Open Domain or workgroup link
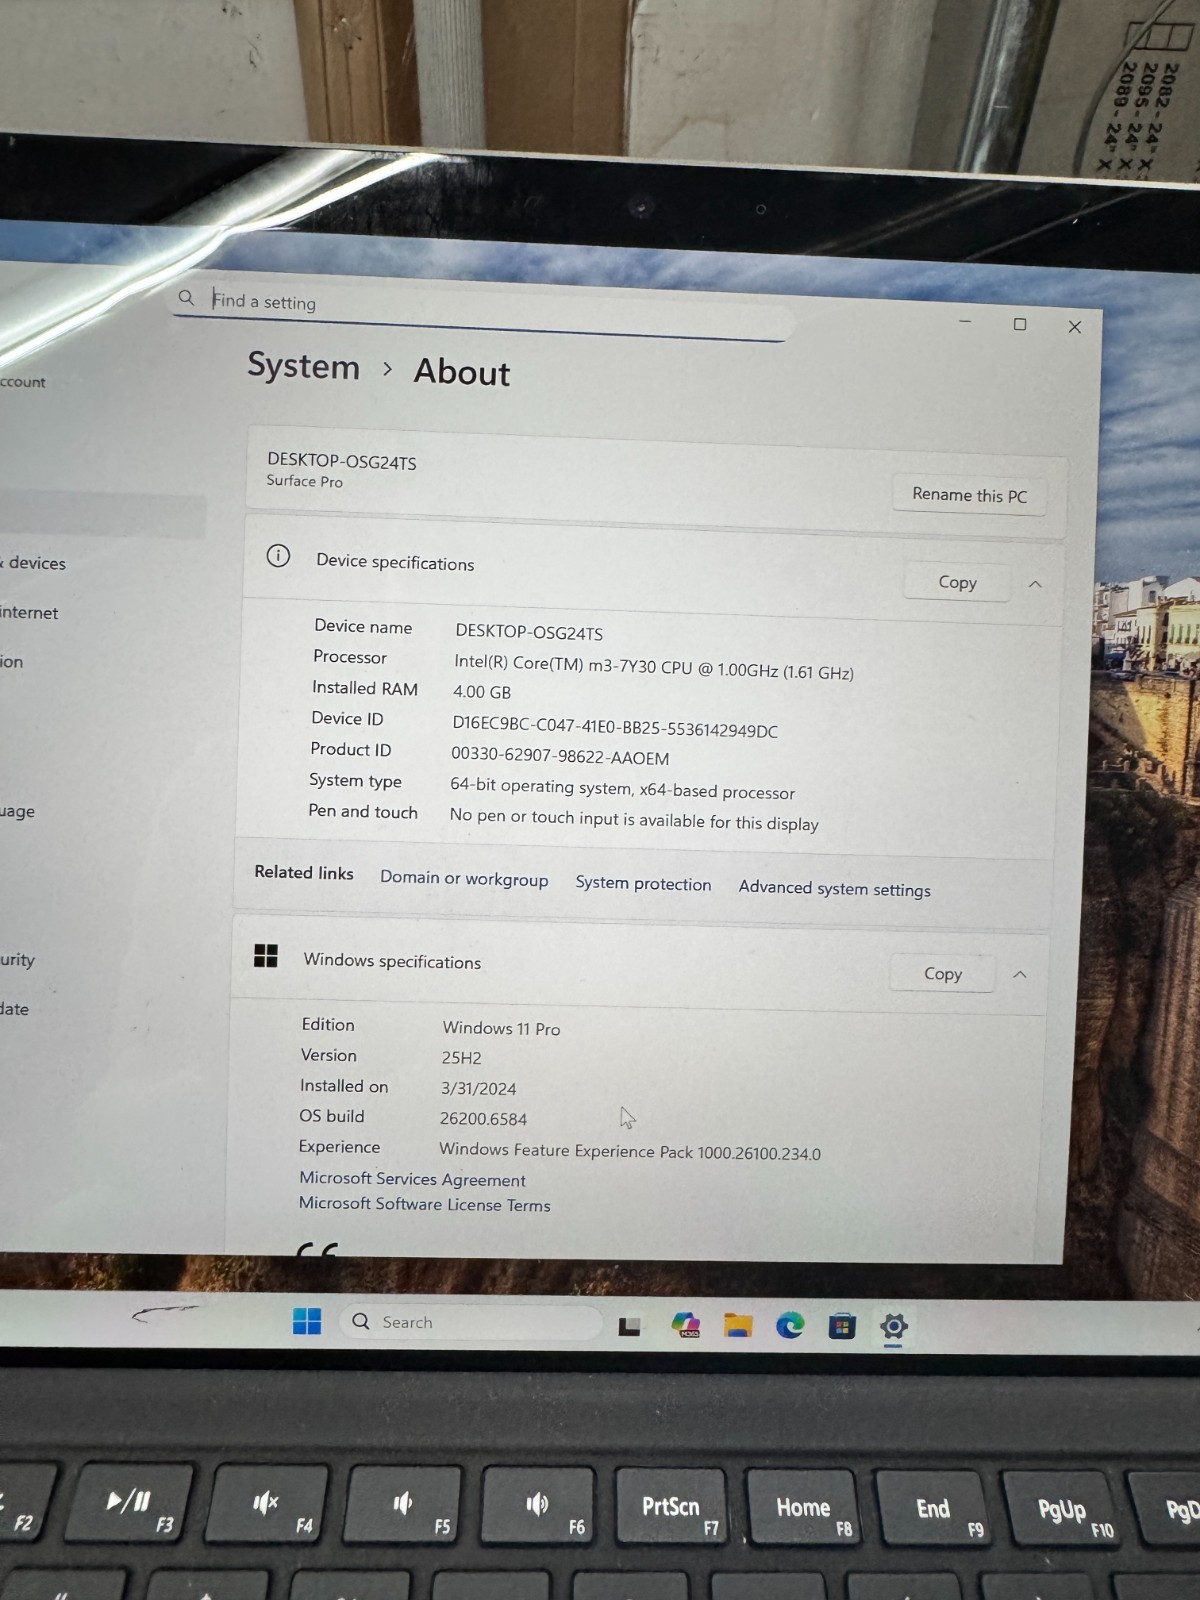The width and height of the screenshot is (1200, 1600). [464, 878]
